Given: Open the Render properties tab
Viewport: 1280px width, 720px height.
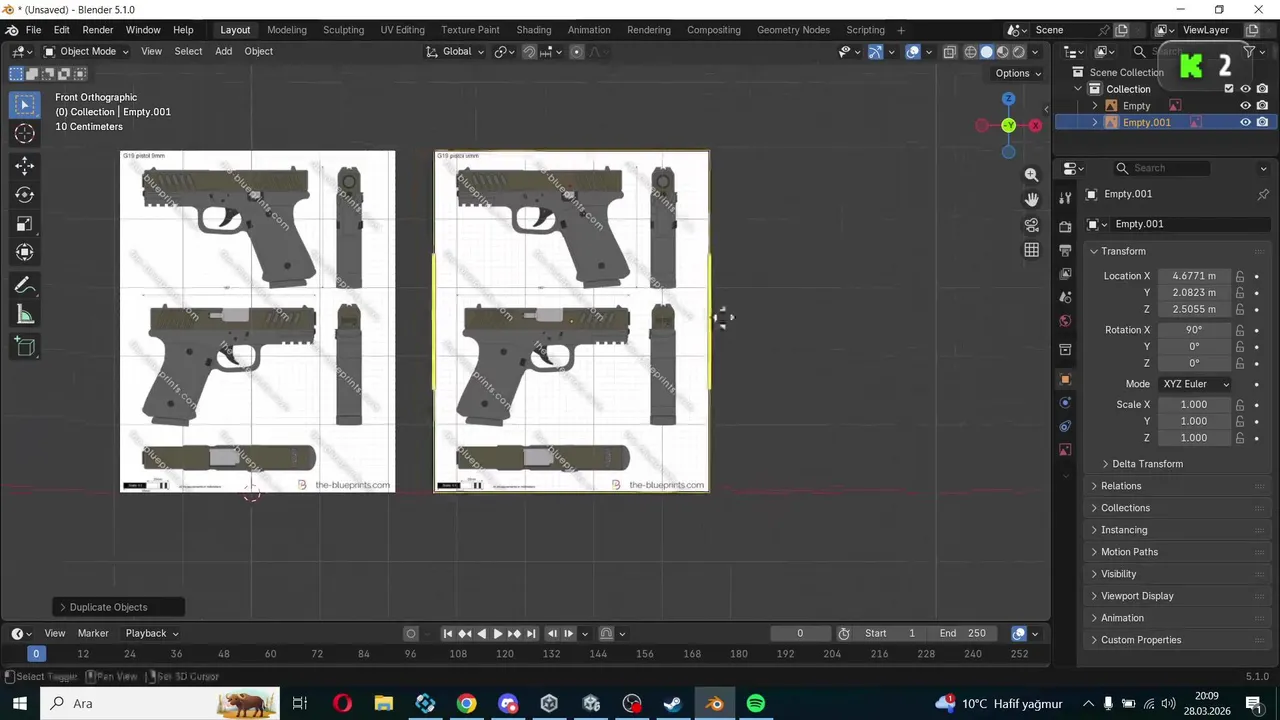Looking at the screenshot, I should (x=1065, y=227).
